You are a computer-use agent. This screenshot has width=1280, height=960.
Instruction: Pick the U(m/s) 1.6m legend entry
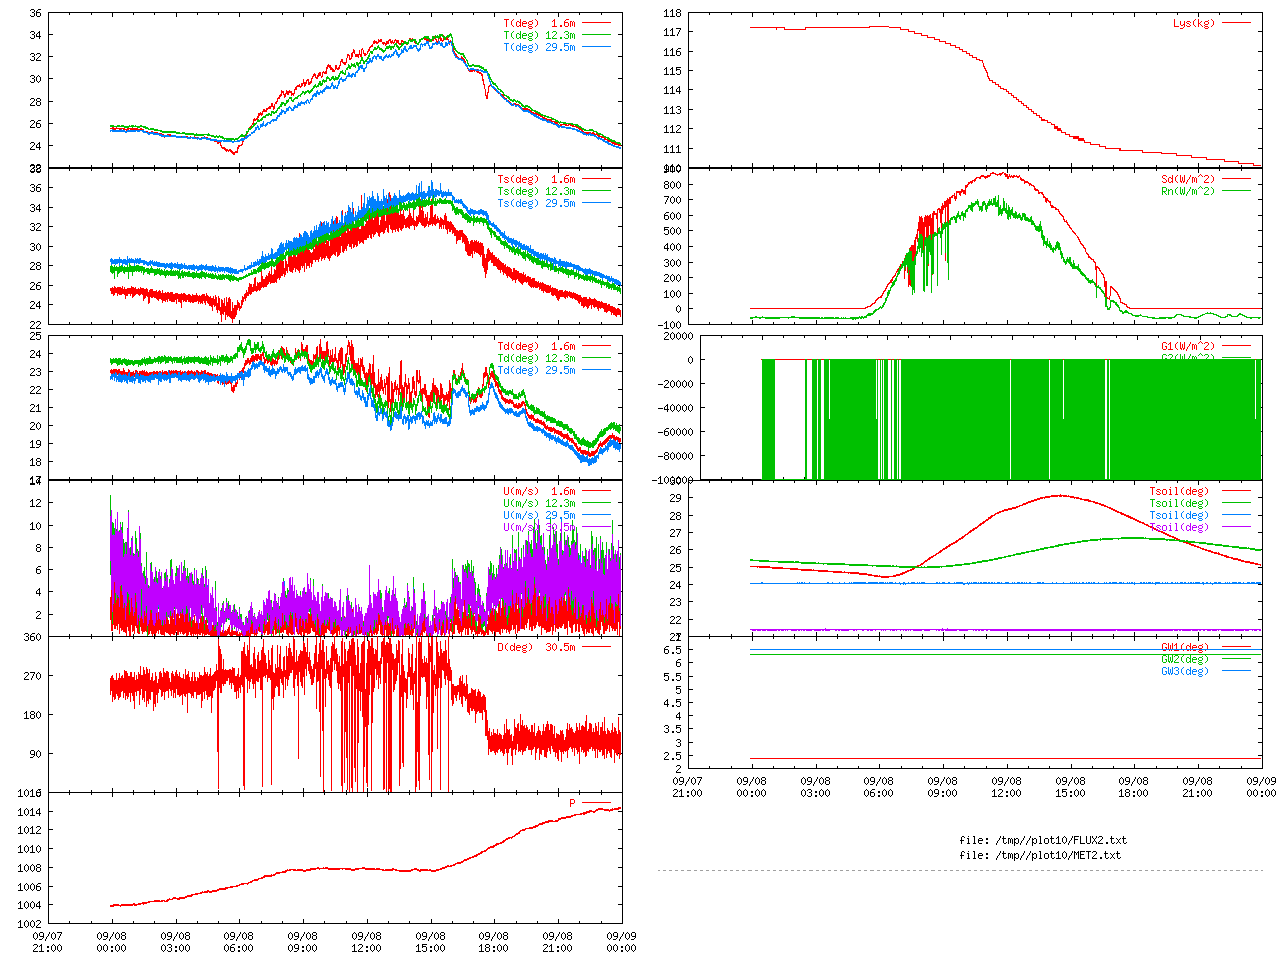tap(539, 491)
